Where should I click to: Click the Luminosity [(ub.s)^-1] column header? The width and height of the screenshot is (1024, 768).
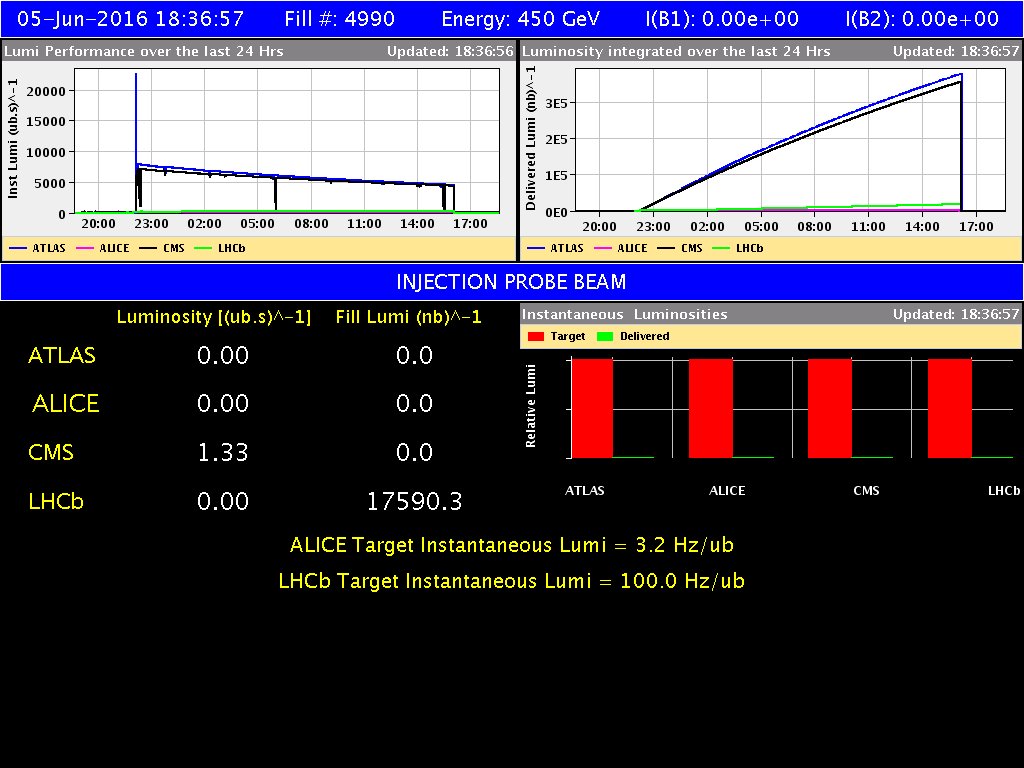(x=214, y=317)
